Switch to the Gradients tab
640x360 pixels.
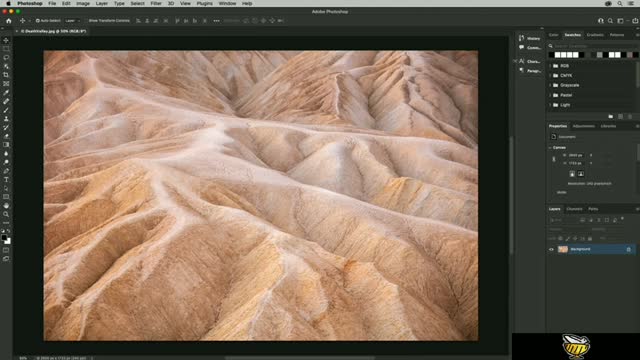595,35
